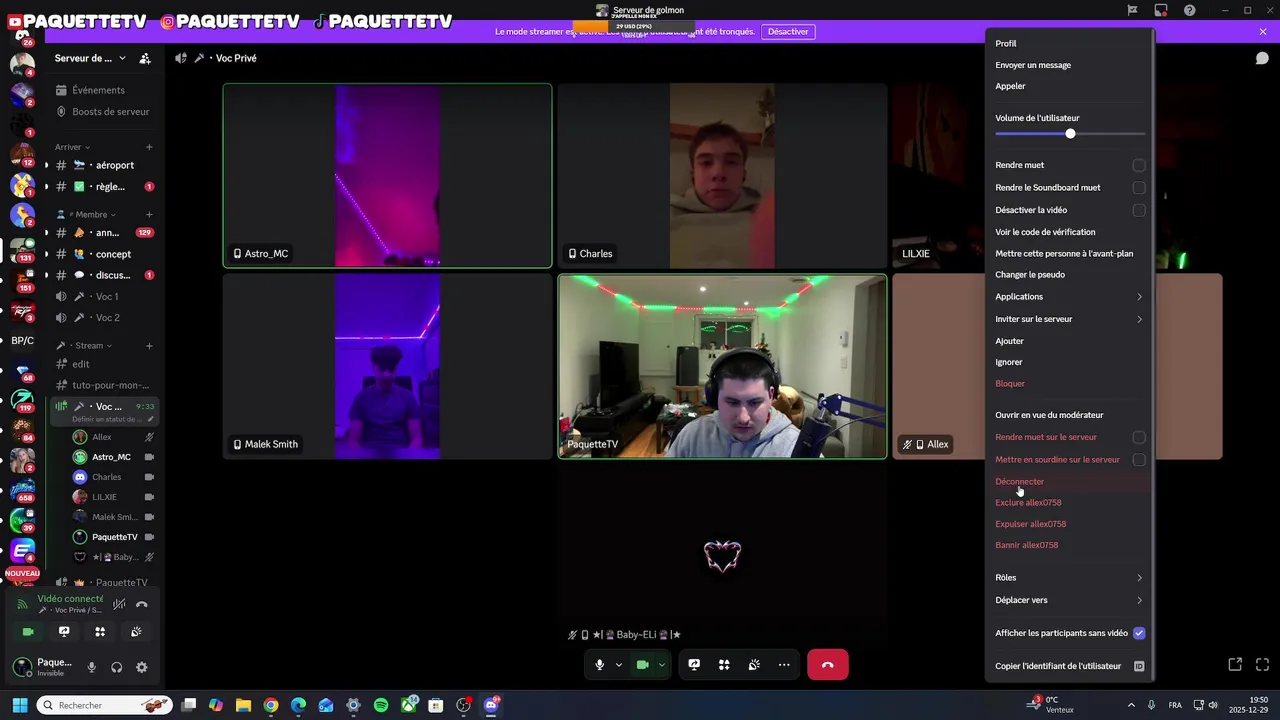Toggle Rendre muet sur le serveur checkbox
Image resolution: width=1280 pixels, height=720 pixels.
[x=1139, y=437]
